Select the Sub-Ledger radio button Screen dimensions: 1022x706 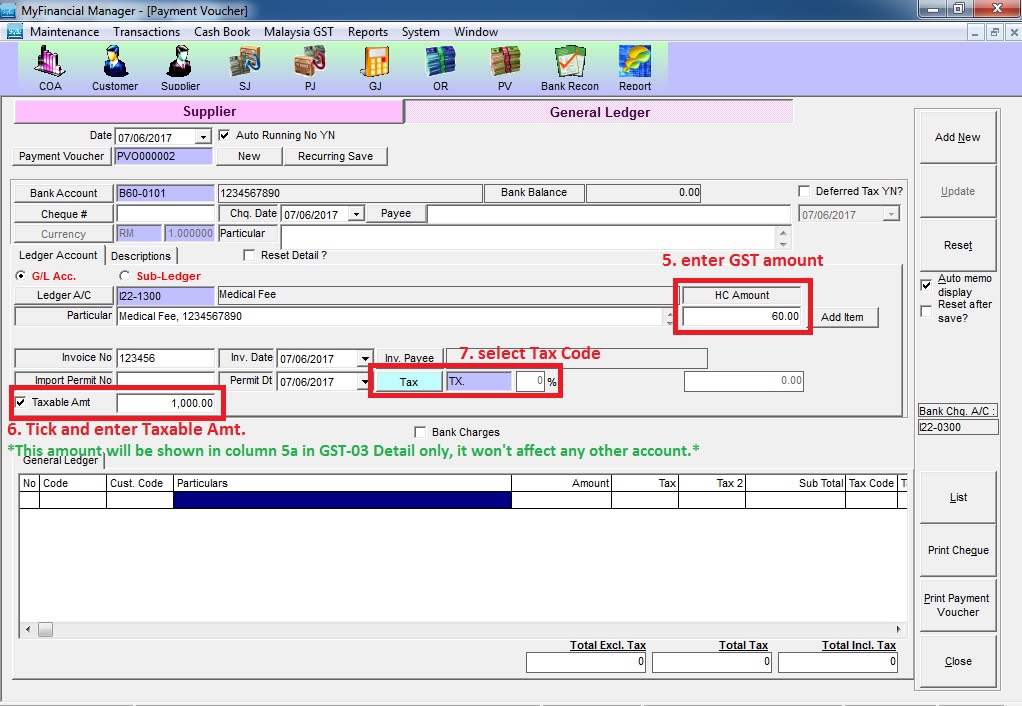click(x=125, y=276)
